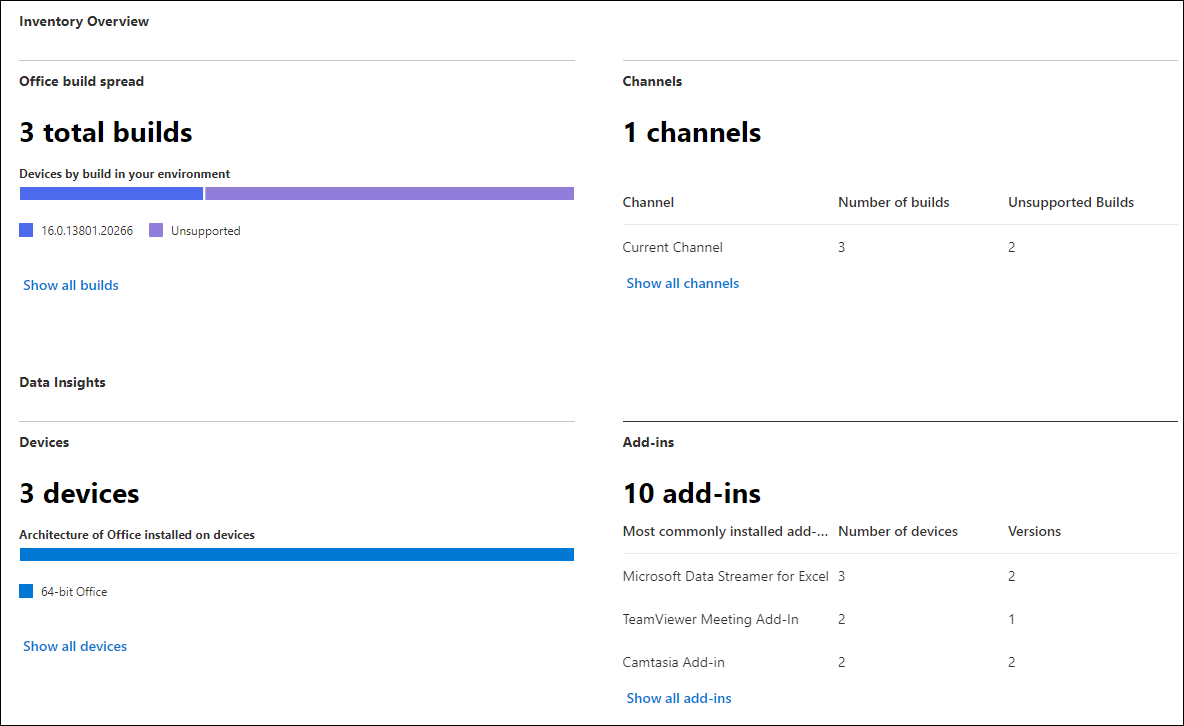Click the Unsupported Builds column header

tap(1071, 202)
